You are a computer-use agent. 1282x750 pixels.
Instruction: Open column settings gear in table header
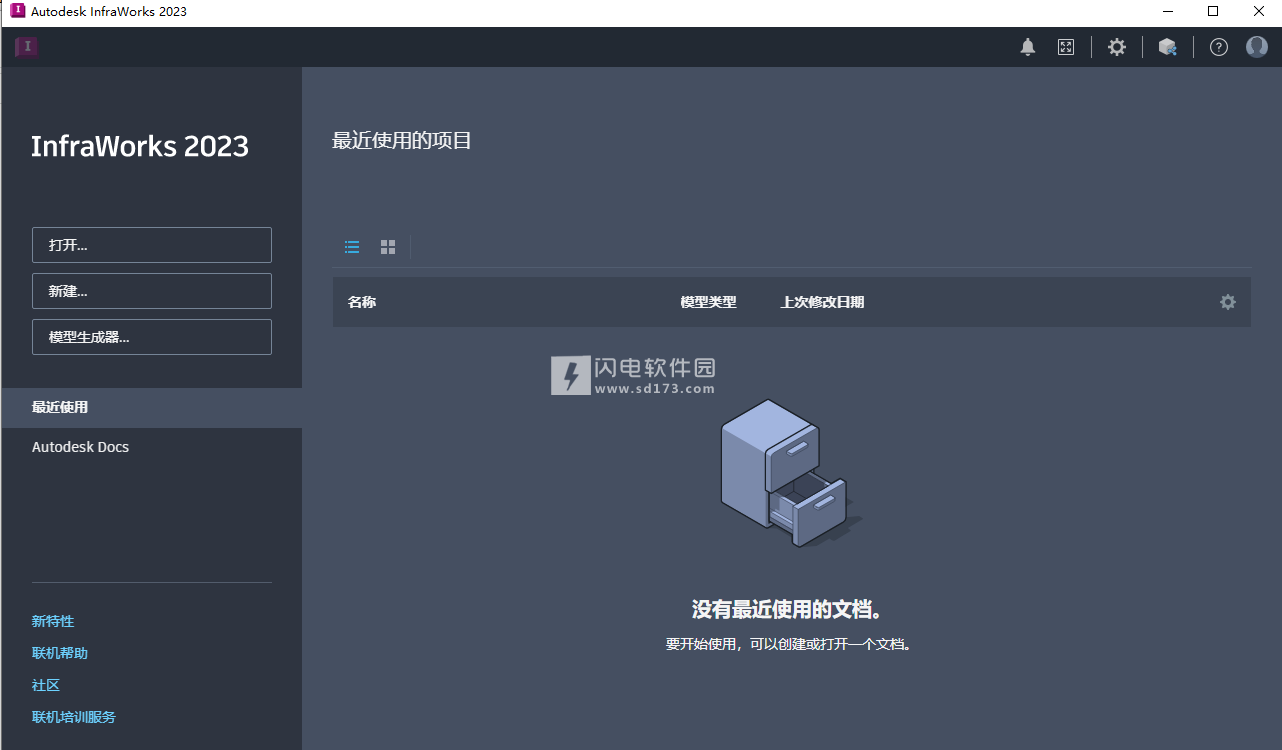[x=1228, y=302]
